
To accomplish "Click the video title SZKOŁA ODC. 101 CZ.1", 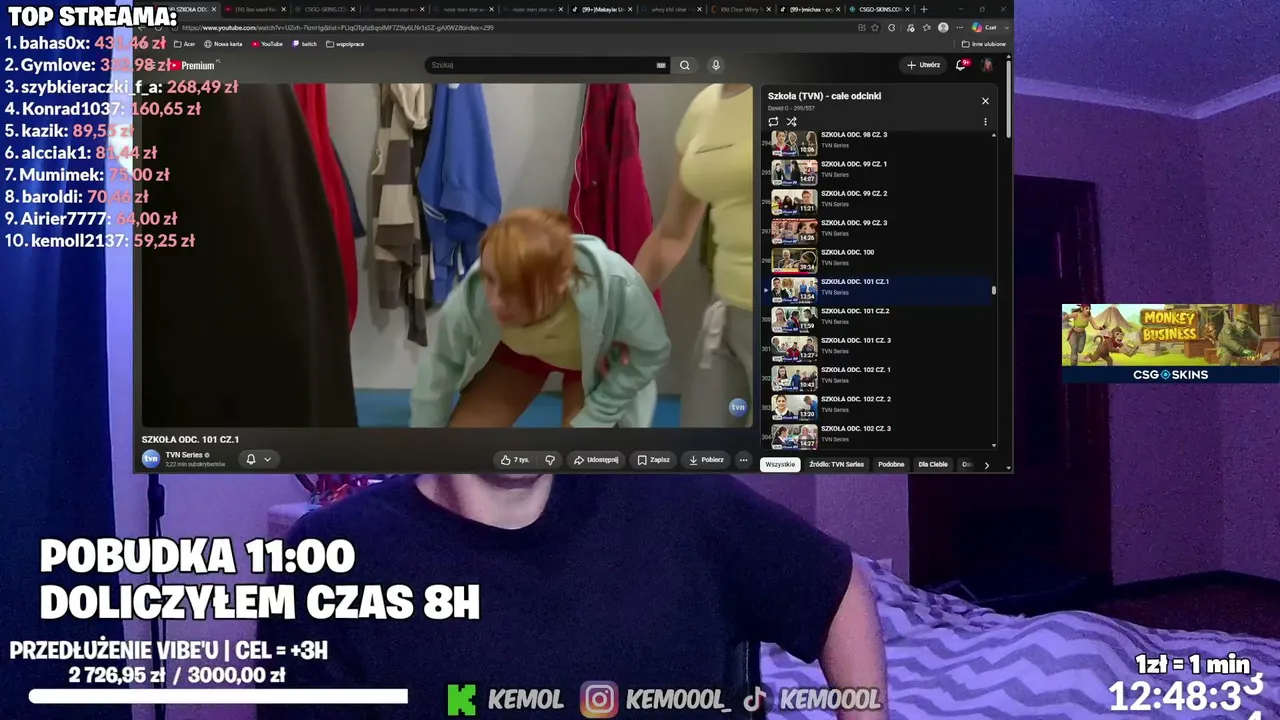I will tap(190, 439).
